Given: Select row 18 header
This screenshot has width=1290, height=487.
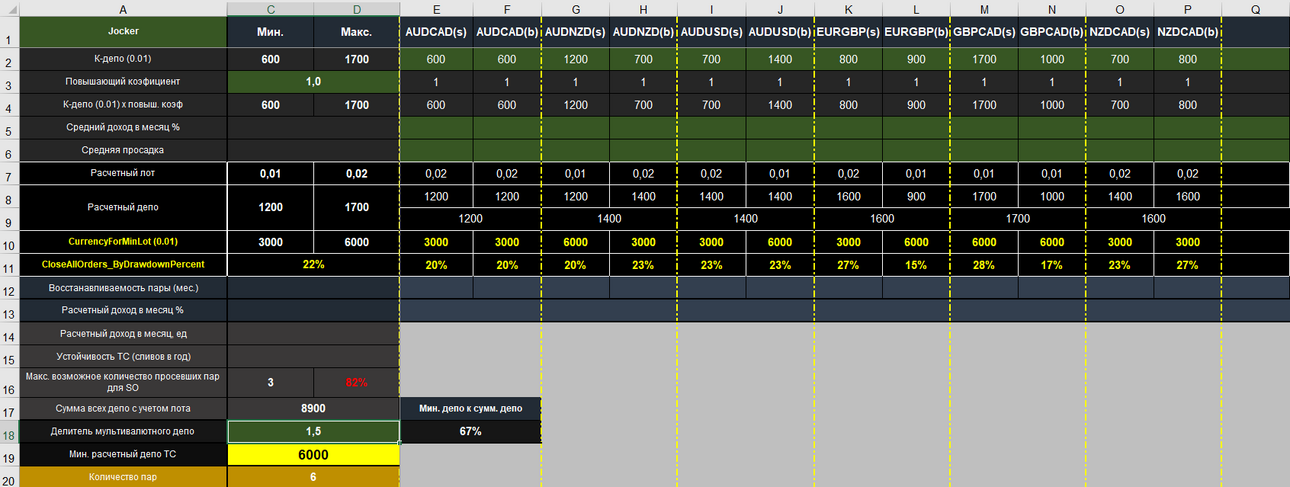Looking at the screenshot, I should point(9,432).
